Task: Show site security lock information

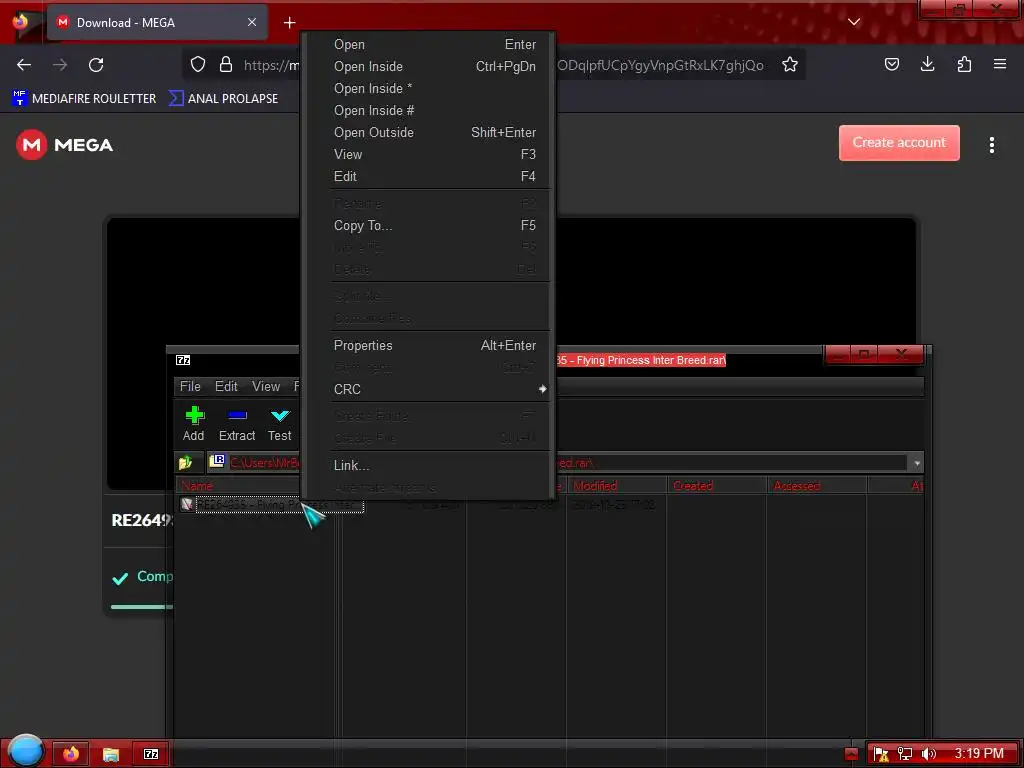Action: tap(226, 65)
